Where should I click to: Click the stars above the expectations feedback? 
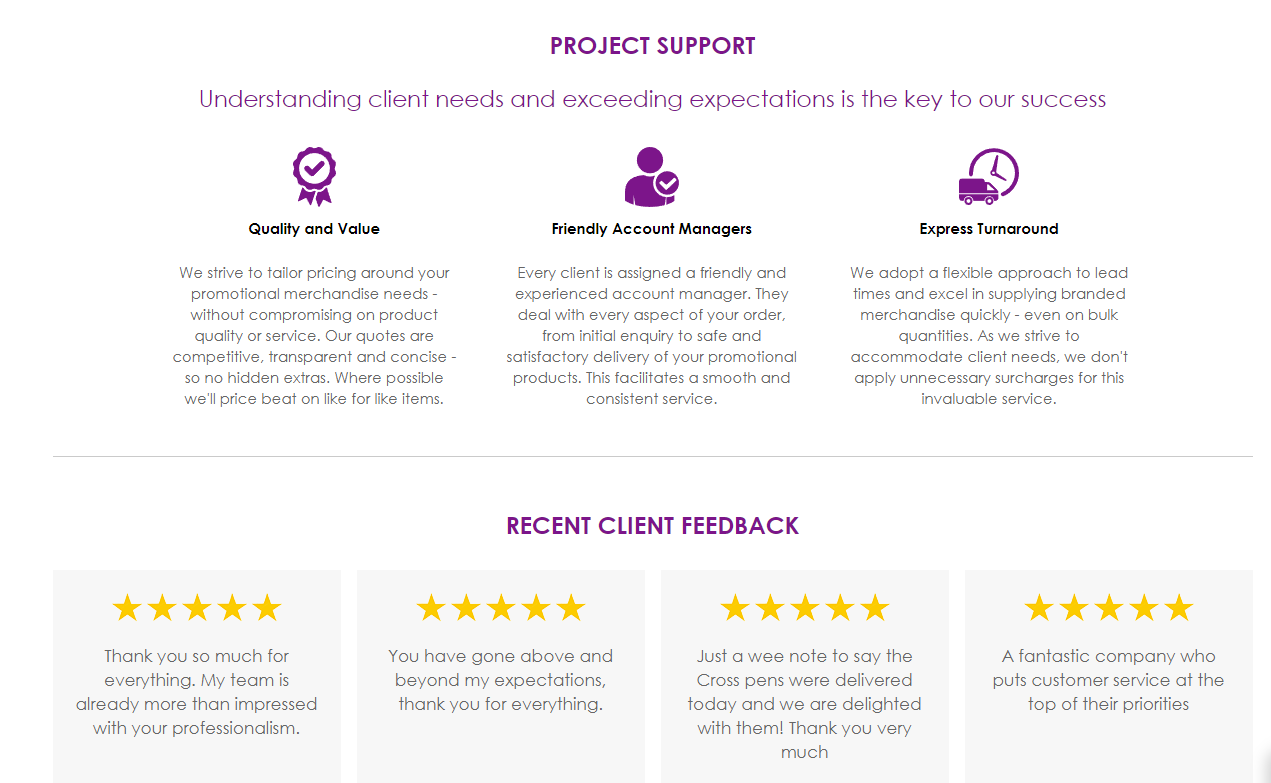501,607
